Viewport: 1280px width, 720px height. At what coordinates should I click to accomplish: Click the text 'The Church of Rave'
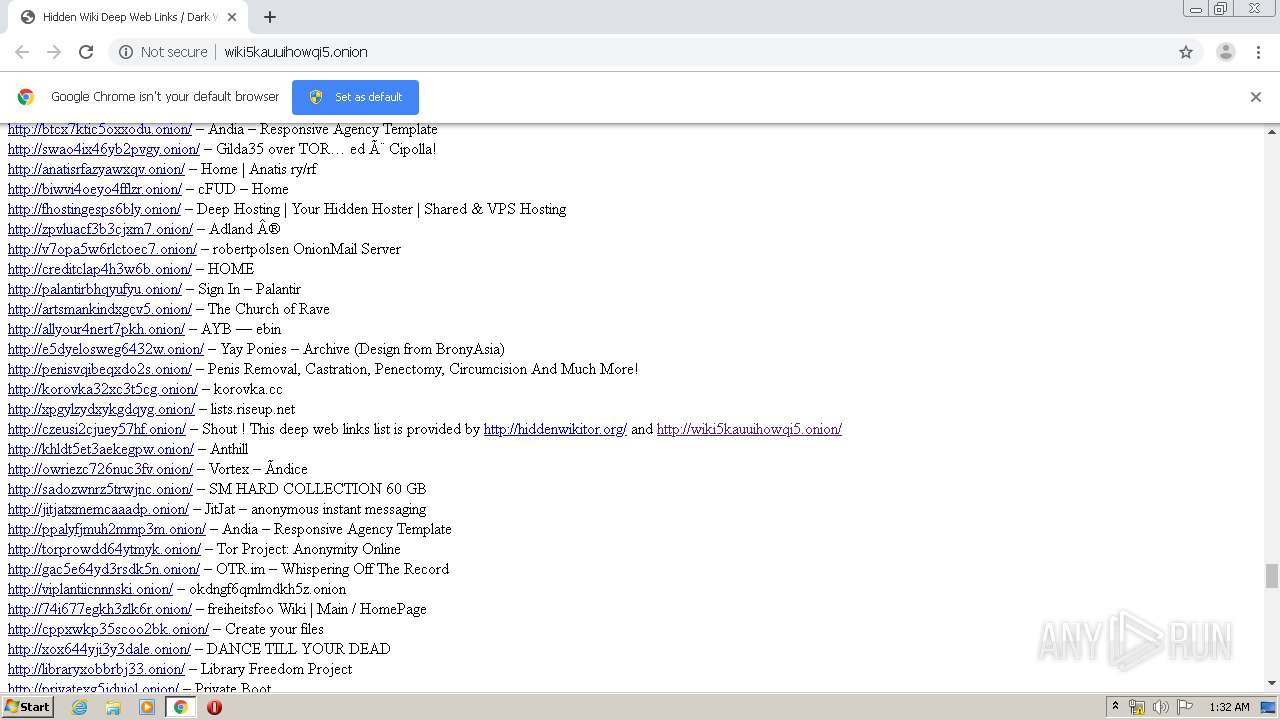269,309
